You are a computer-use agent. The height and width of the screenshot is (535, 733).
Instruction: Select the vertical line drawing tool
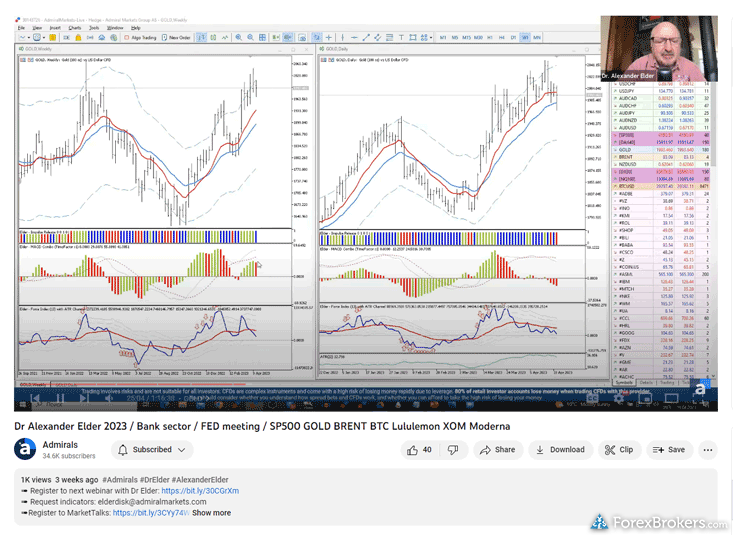[343, 37]
